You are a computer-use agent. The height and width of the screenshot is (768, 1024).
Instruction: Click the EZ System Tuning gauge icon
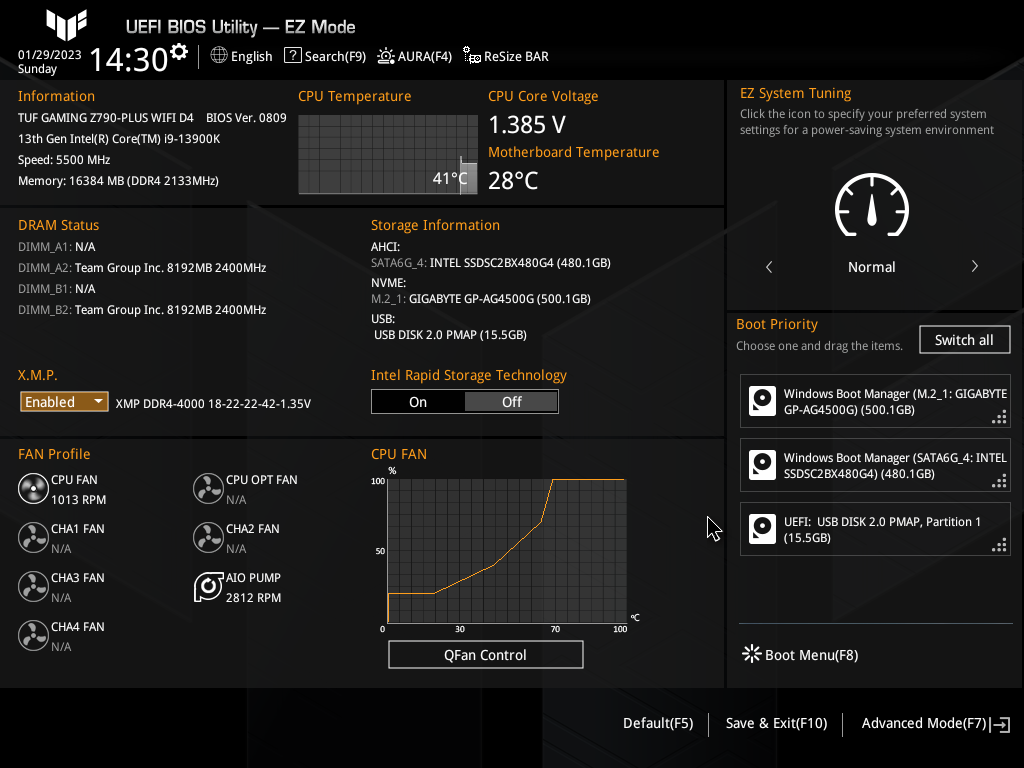[x=872, y=205]
